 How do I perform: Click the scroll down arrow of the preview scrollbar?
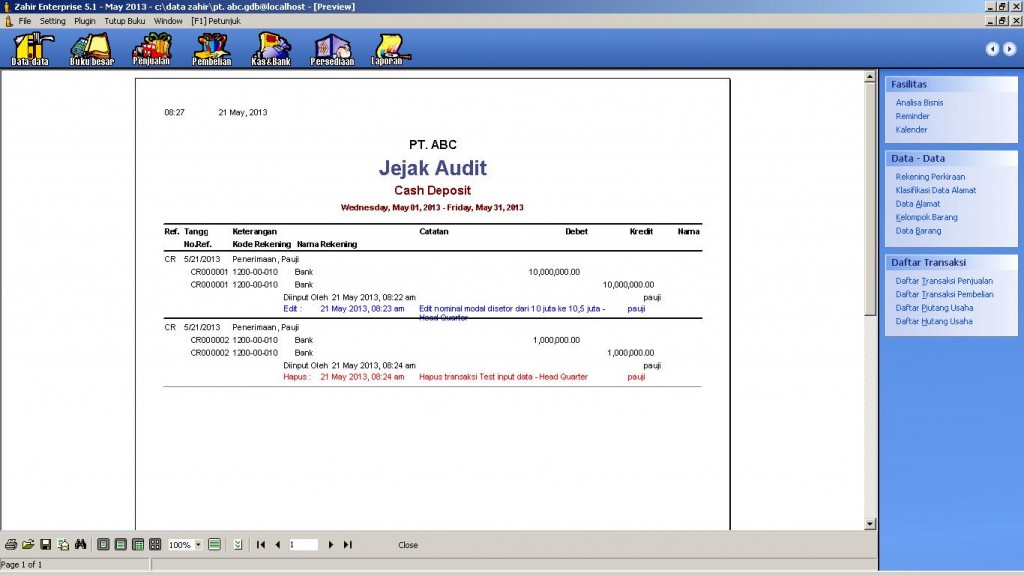pos(870,523)
